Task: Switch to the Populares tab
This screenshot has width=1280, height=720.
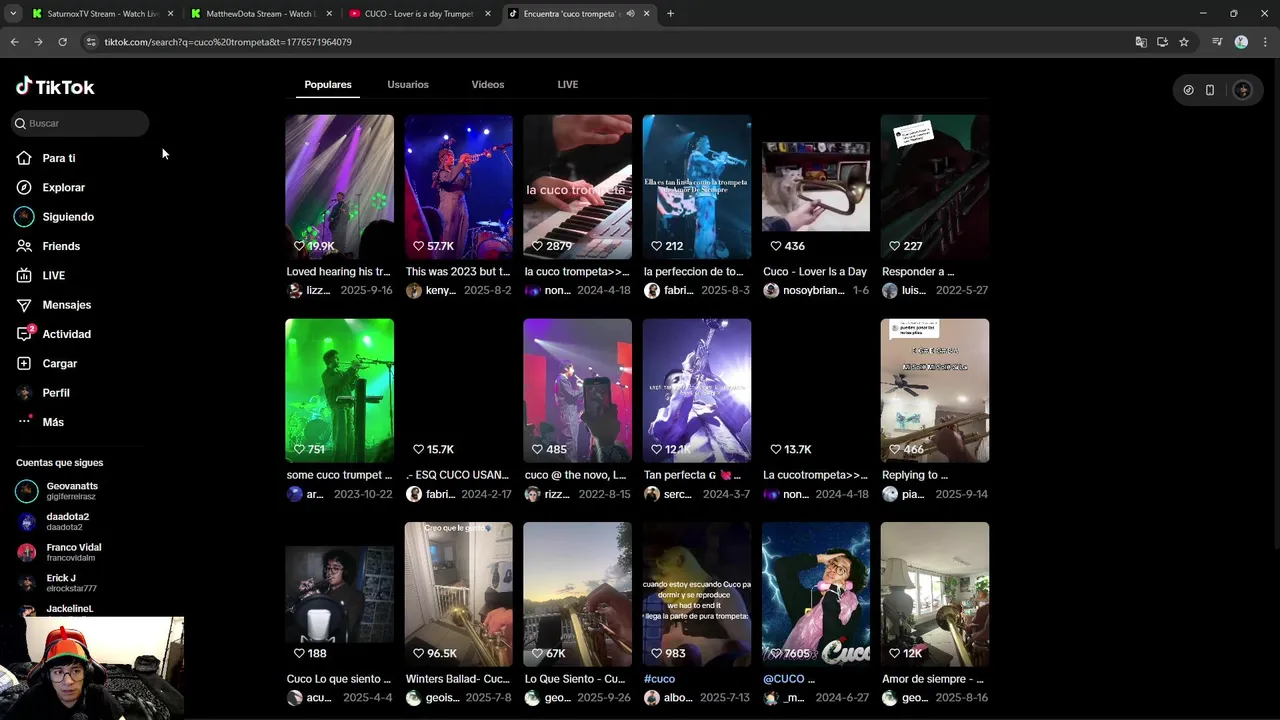Action: tap(328, 85)
